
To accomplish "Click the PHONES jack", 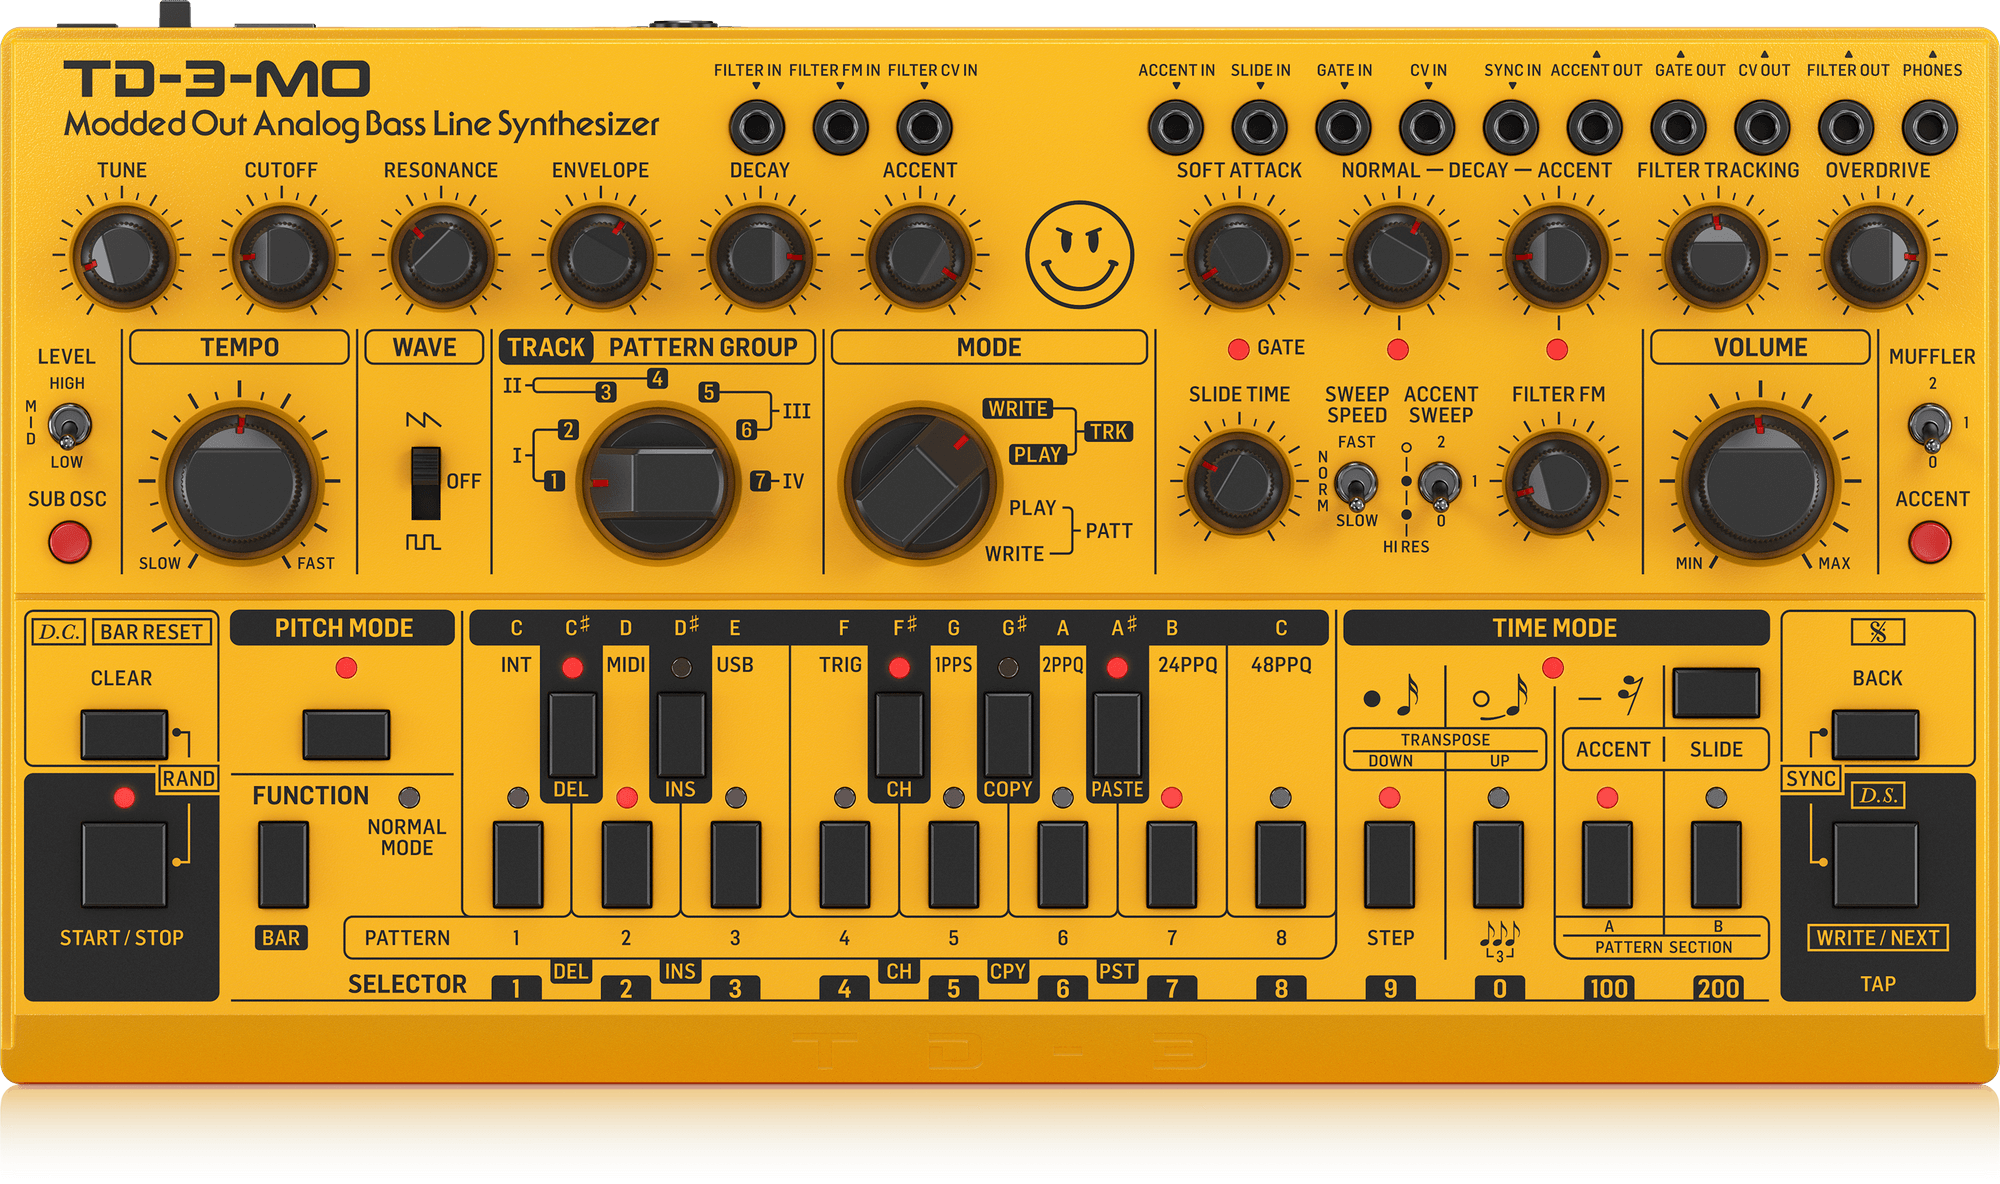I will click(1930, 127).
